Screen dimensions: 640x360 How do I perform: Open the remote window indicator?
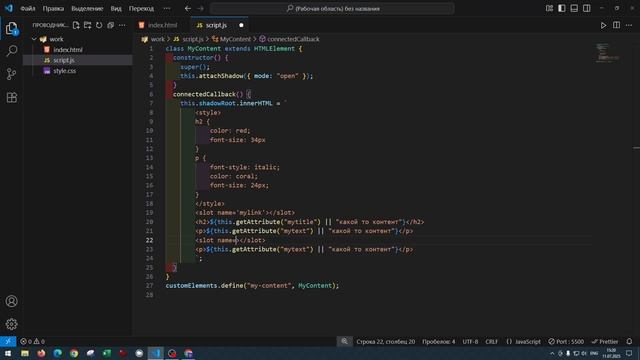(x=8, y=341)
